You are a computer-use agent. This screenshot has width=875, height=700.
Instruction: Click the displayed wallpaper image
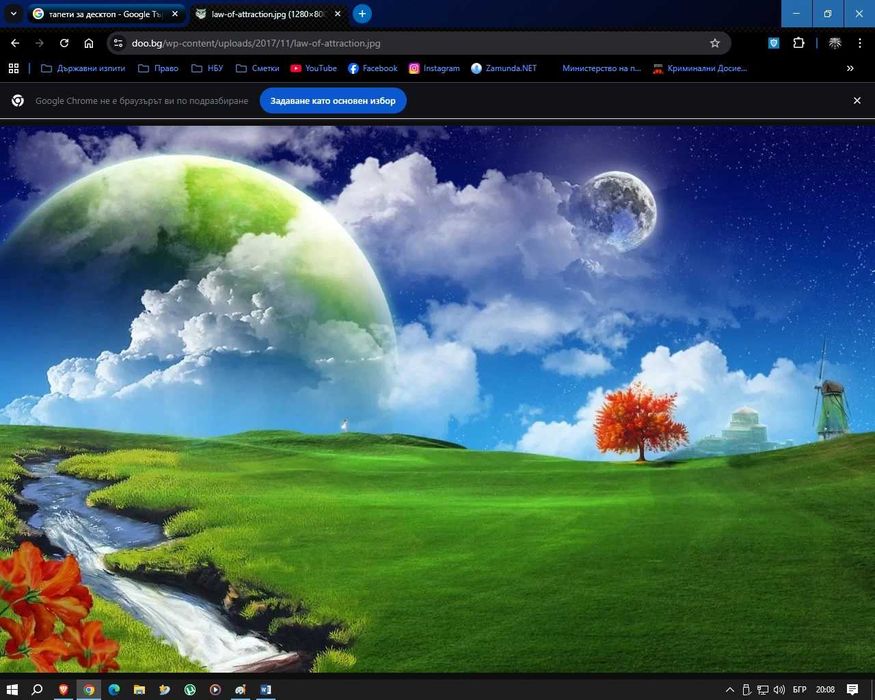[x=438, y=399]
